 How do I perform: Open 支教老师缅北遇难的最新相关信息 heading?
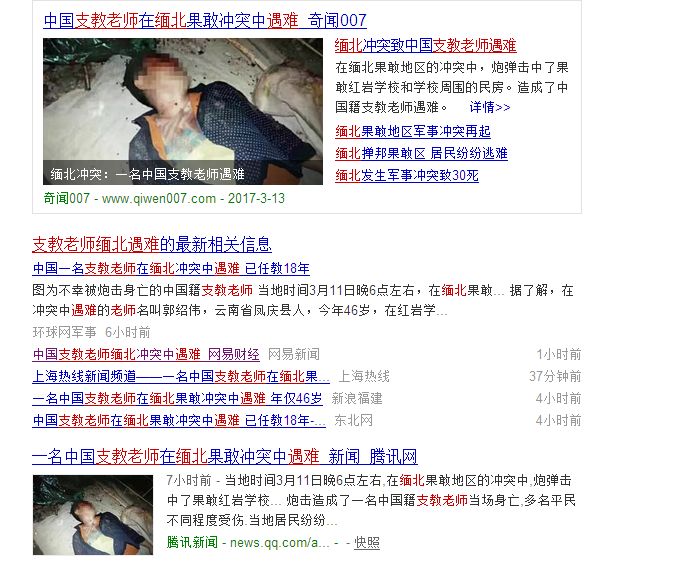click(152, 244)
